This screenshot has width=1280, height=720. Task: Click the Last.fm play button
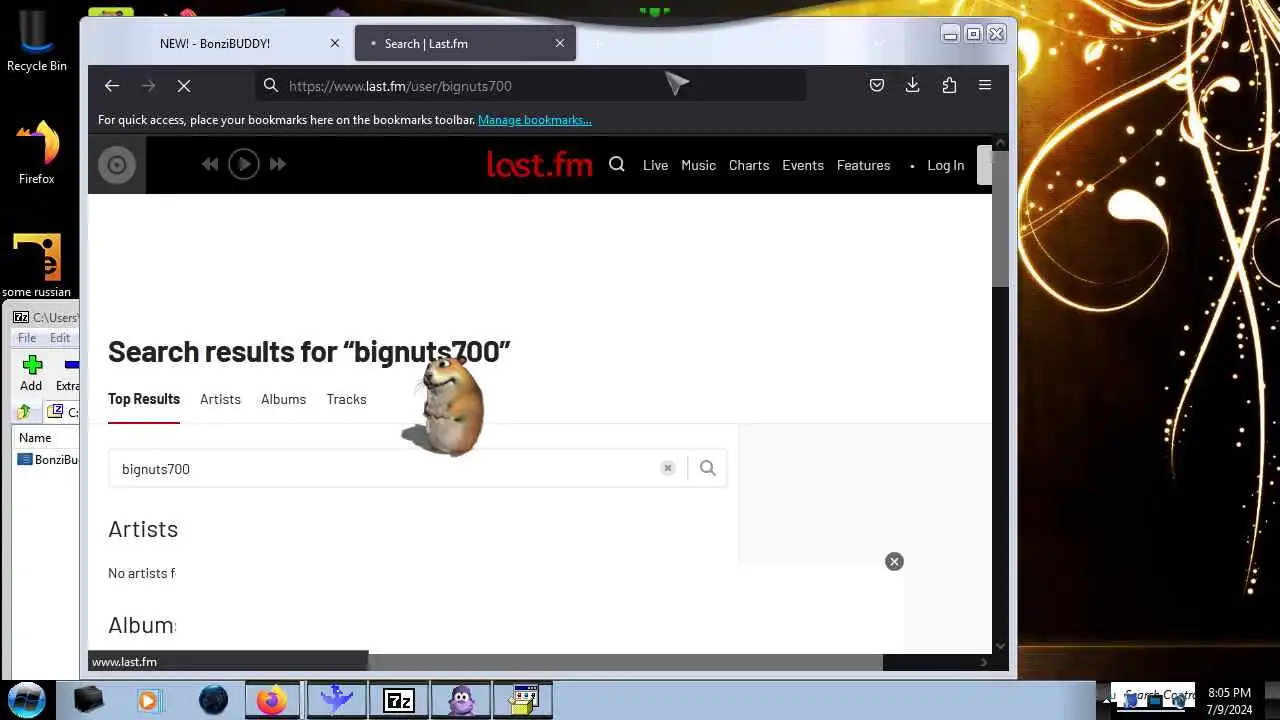(x=244, y=164)
